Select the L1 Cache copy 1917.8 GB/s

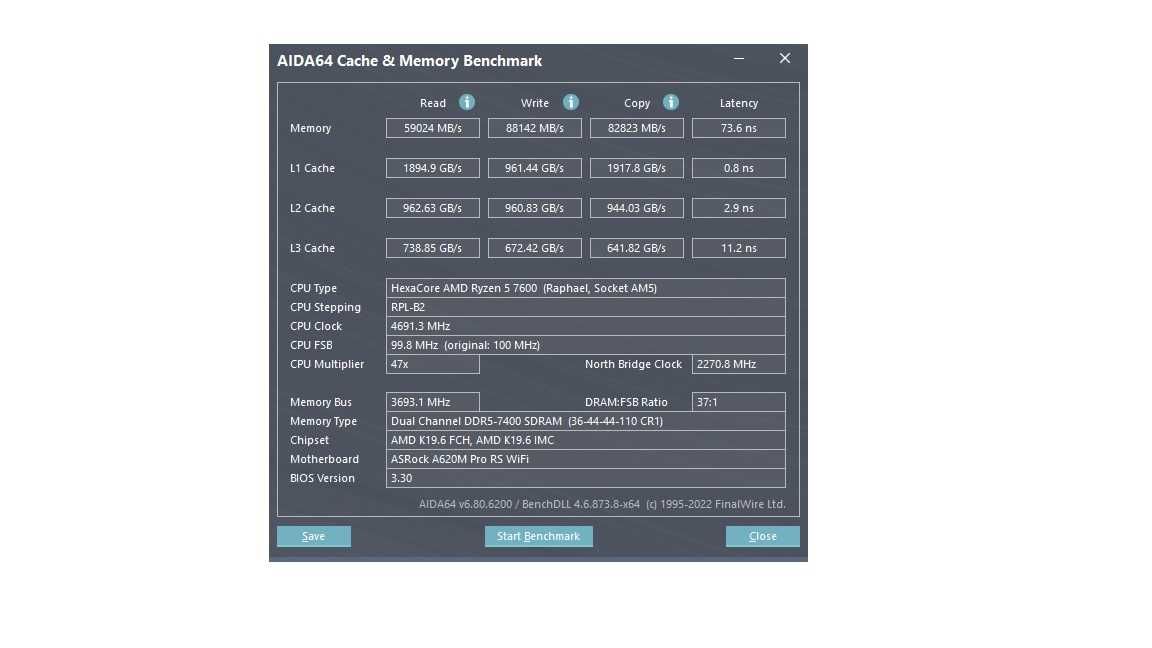637,168
